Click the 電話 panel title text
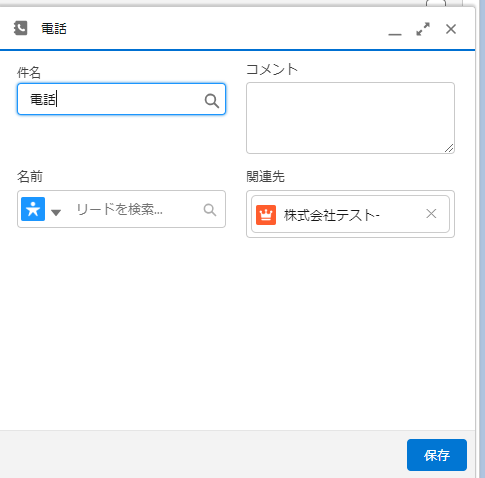 click(54, 29)
